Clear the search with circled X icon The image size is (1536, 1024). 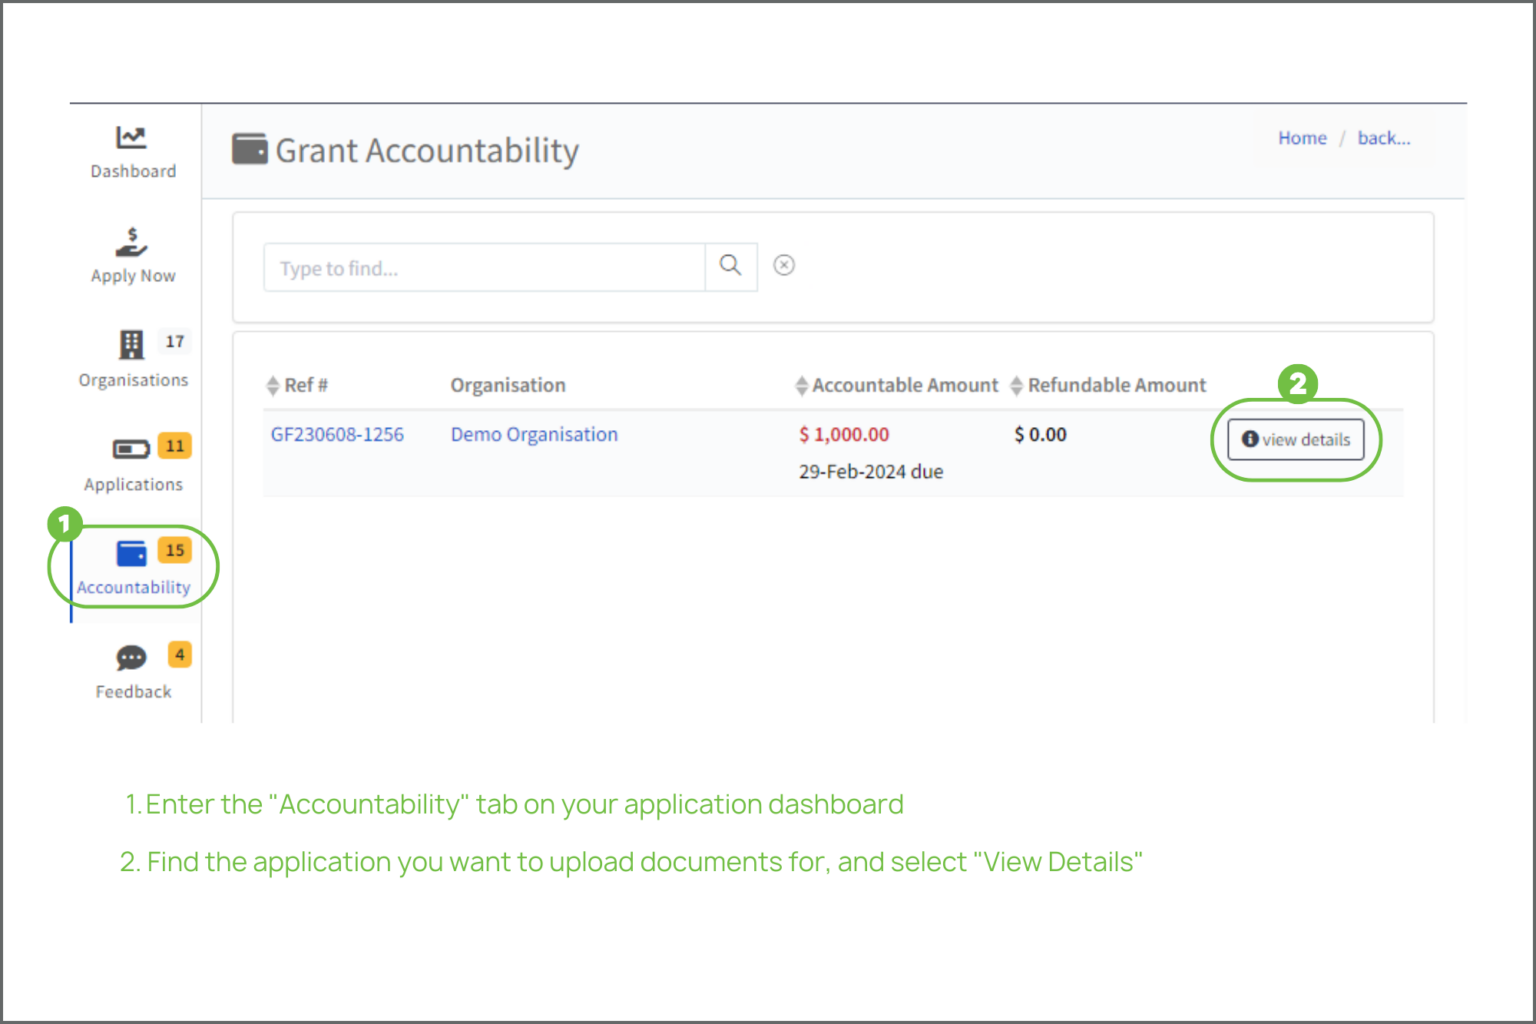pyautogui.click(x=784, y=265)
